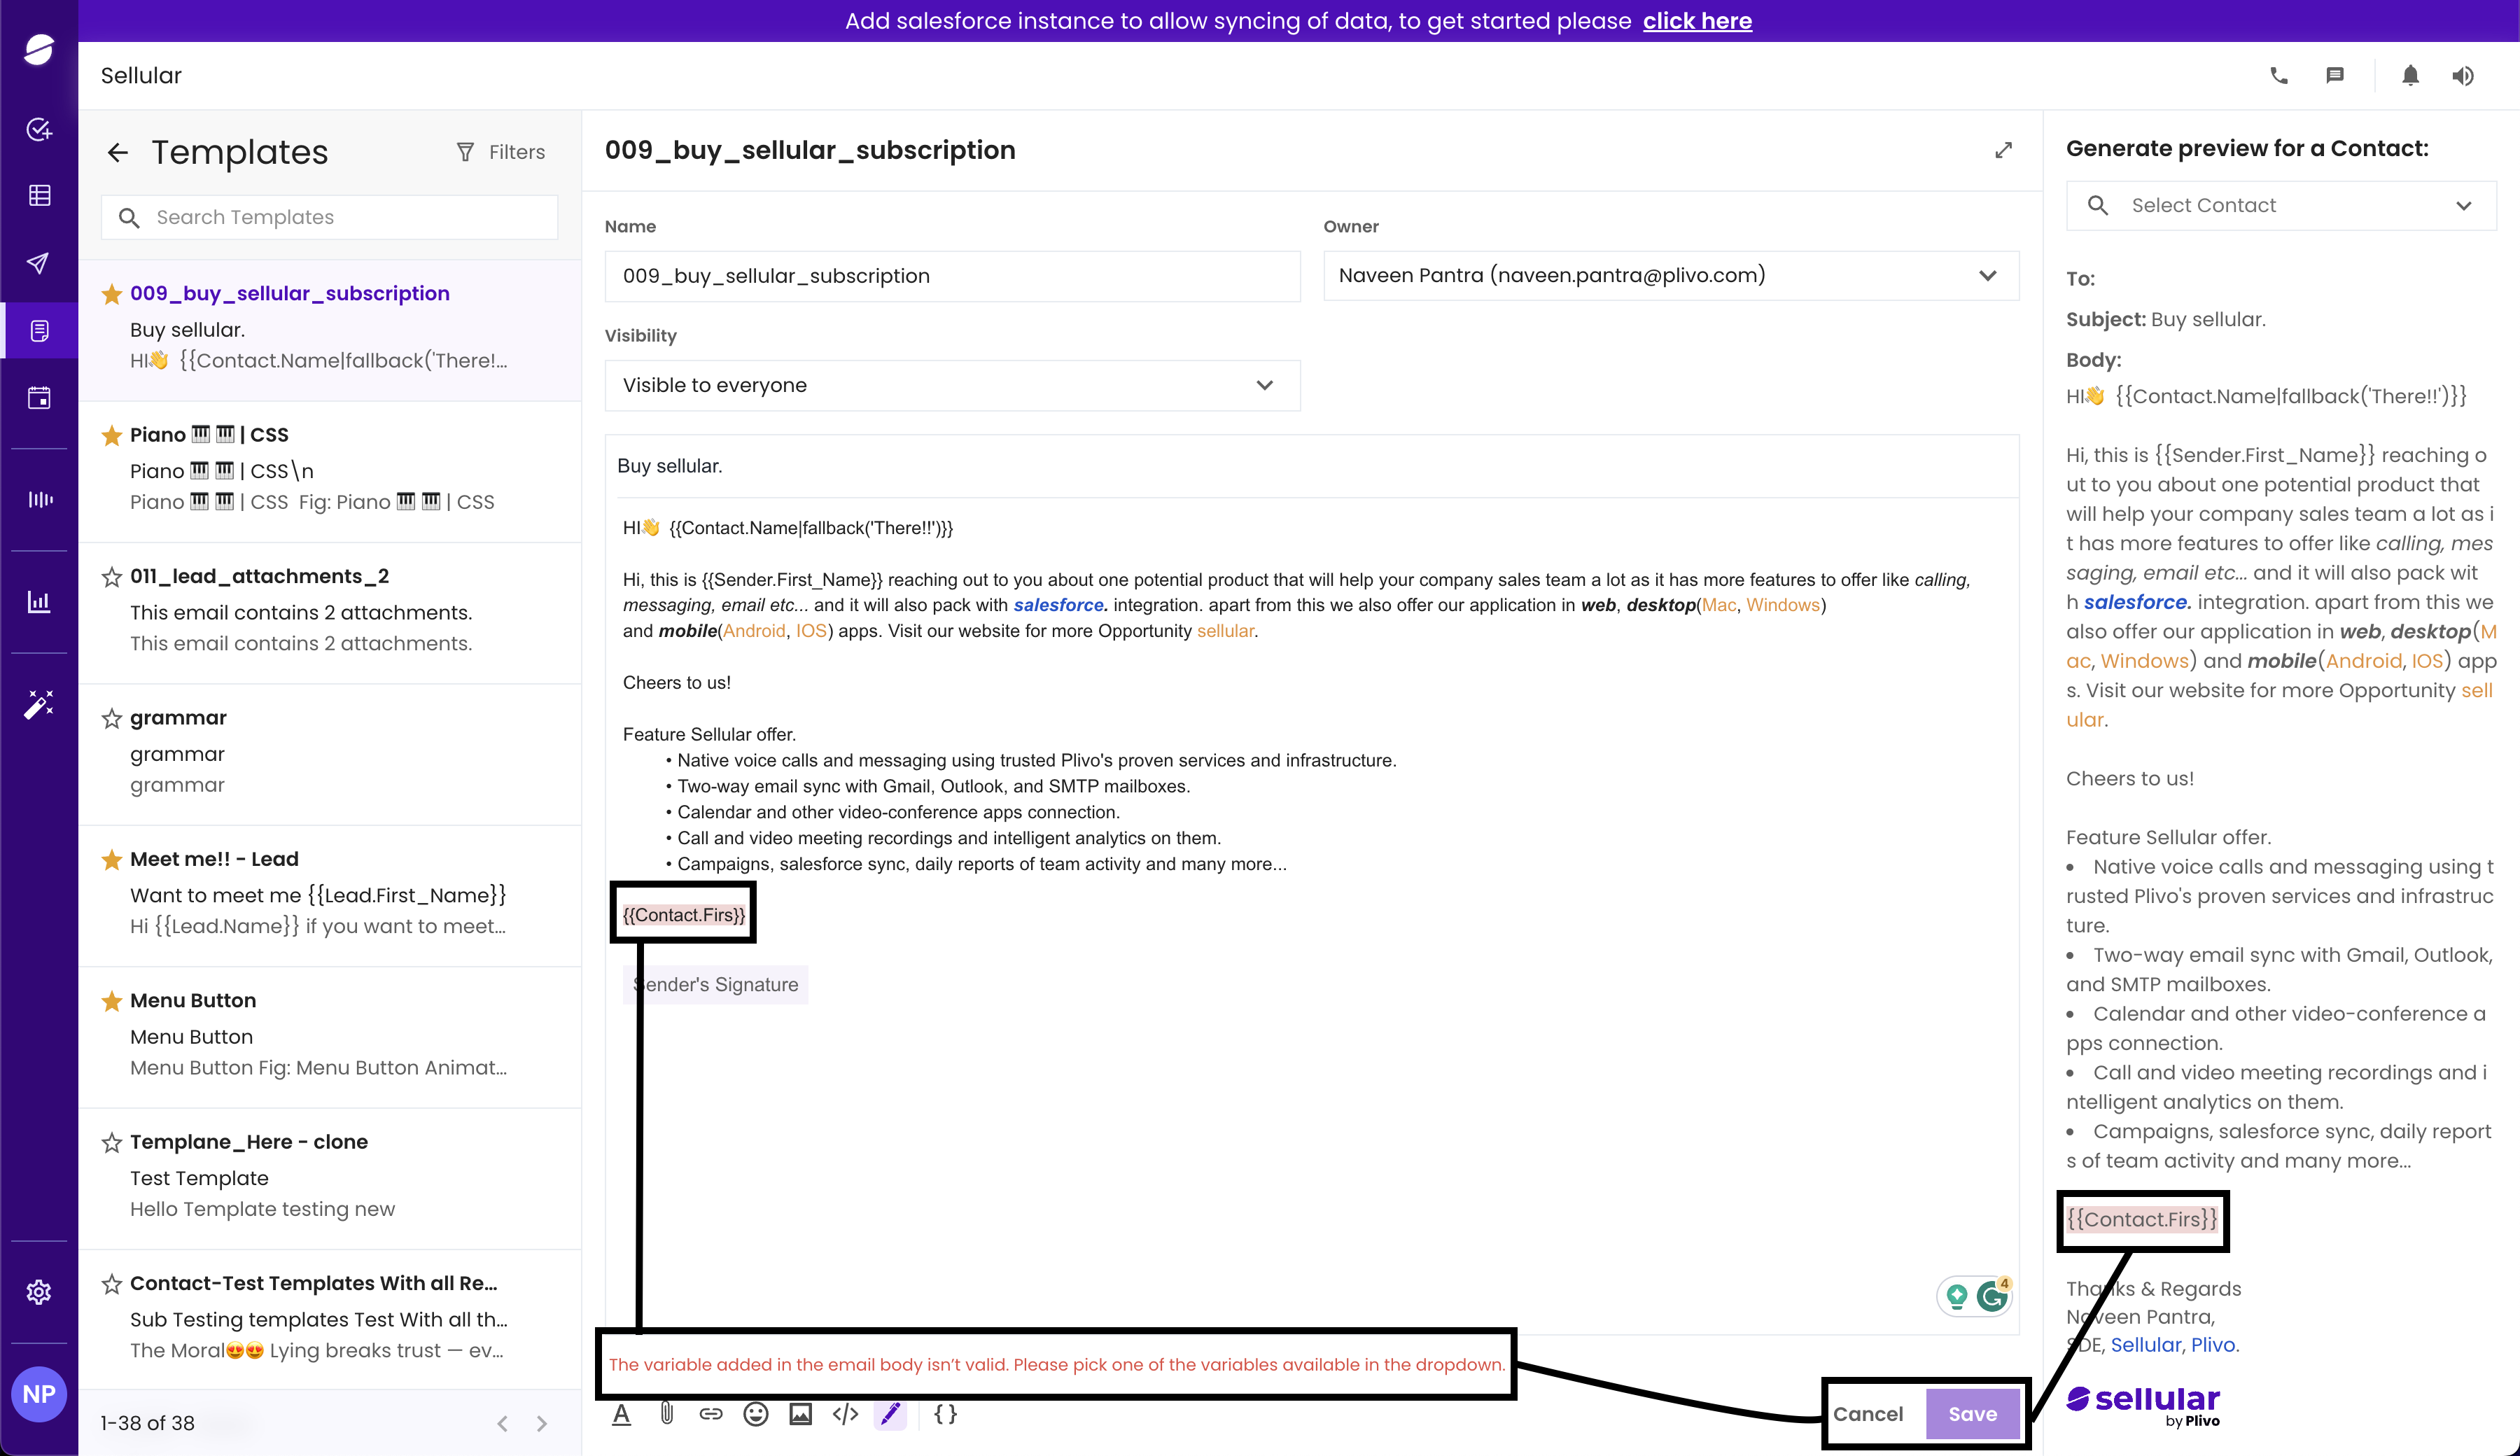Image resolution: width=2520 pixels, height=1456 pixels.
Task: Open the notifications bell
Action: point(2410,75)
